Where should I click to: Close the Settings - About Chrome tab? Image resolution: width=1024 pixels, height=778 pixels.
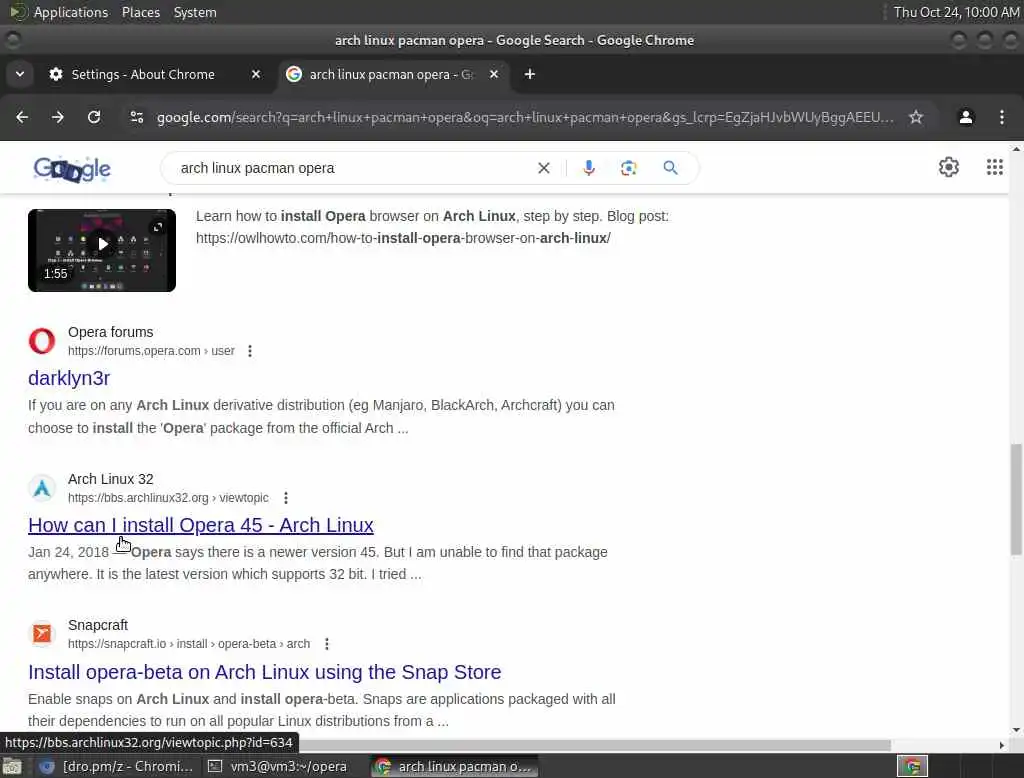click(x=256, y=74)
